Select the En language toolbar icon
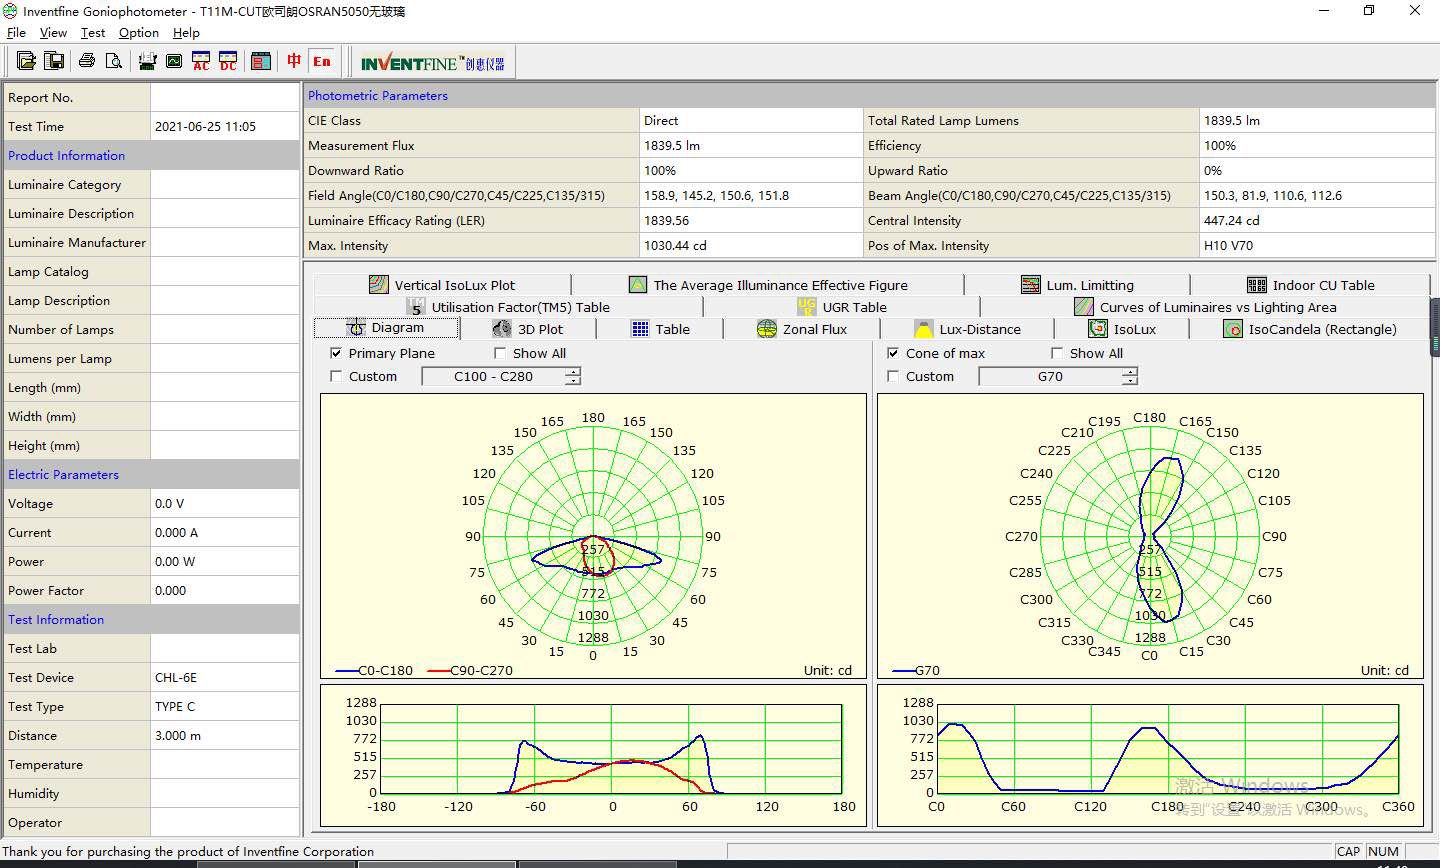Screen dimensions: 1440x868 pos(321,61)
